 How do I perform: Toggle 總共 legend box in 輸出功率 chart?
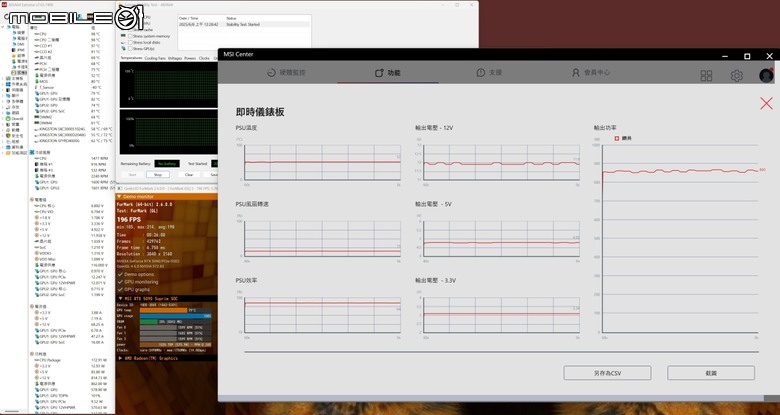pyautogui.click(x=617, y=138)
